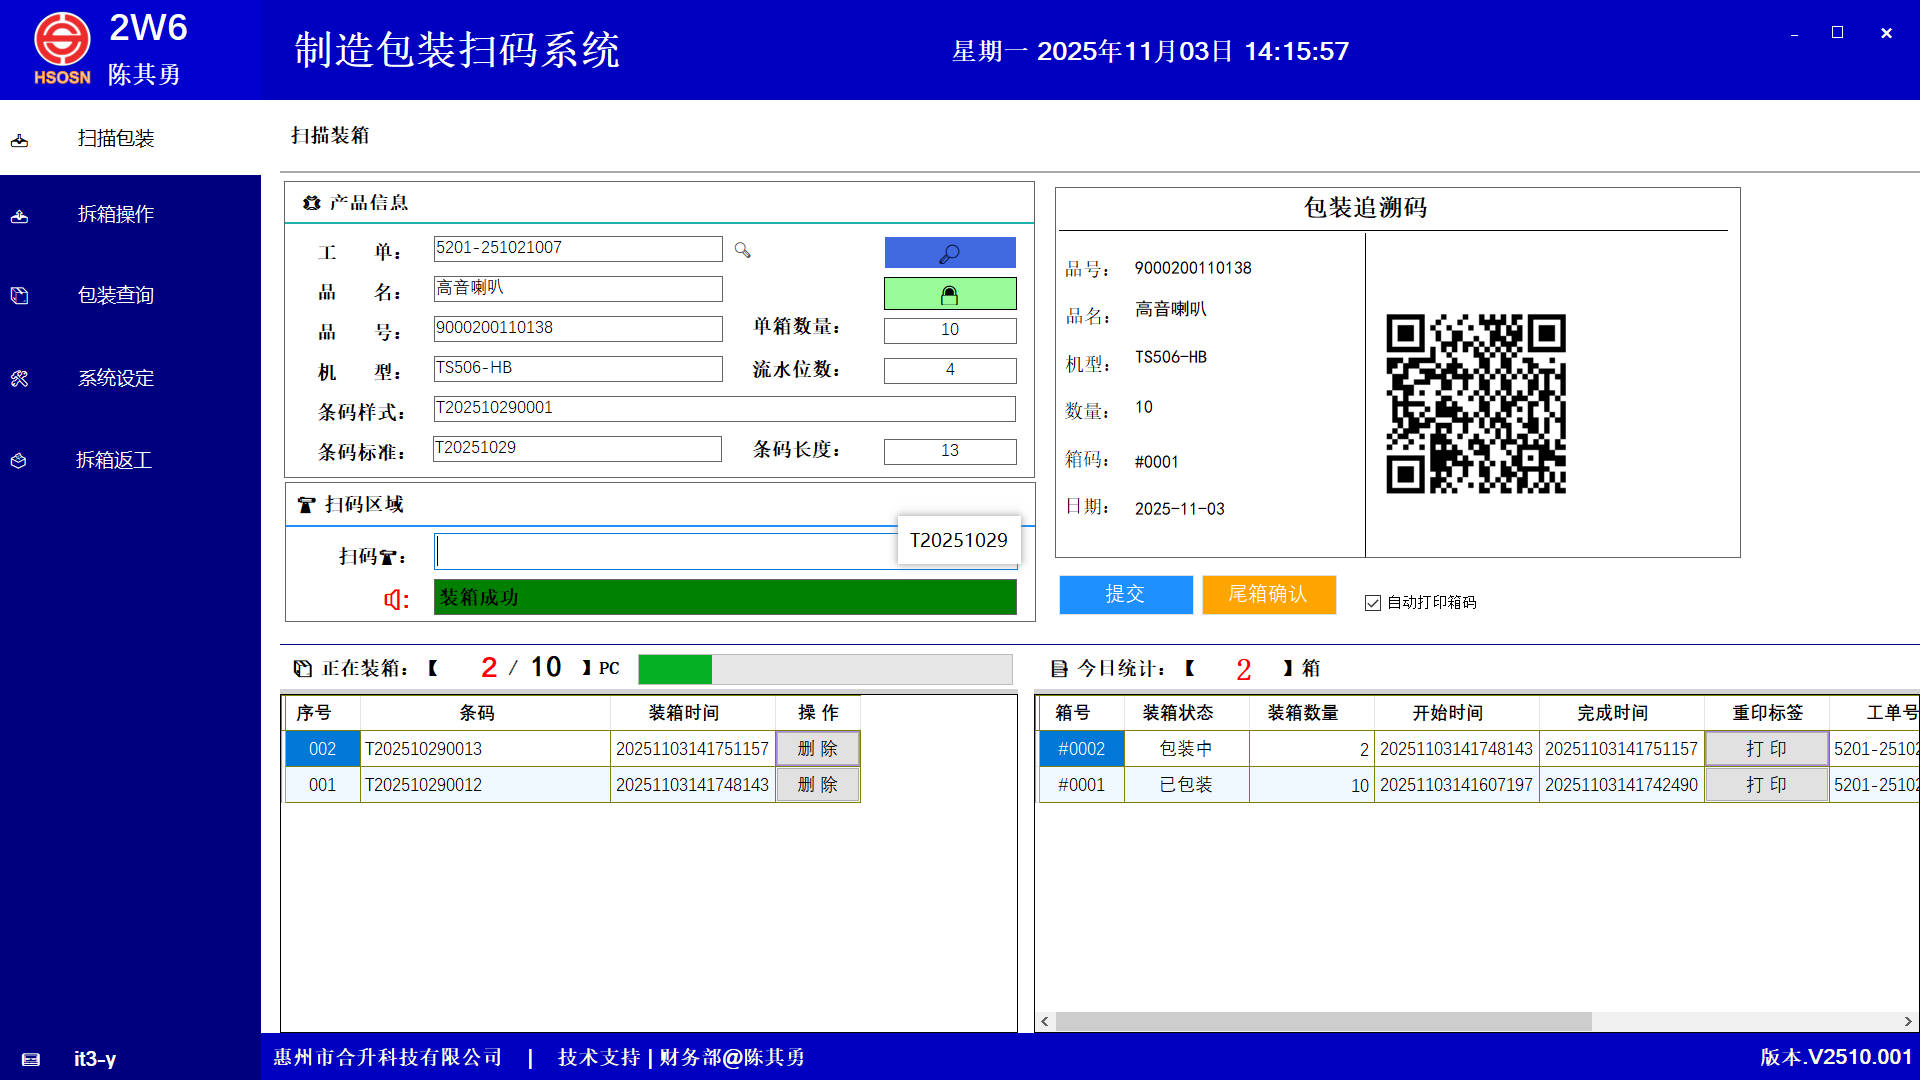Click the orange 尾箱确认 button

[x=1268, y=594]
